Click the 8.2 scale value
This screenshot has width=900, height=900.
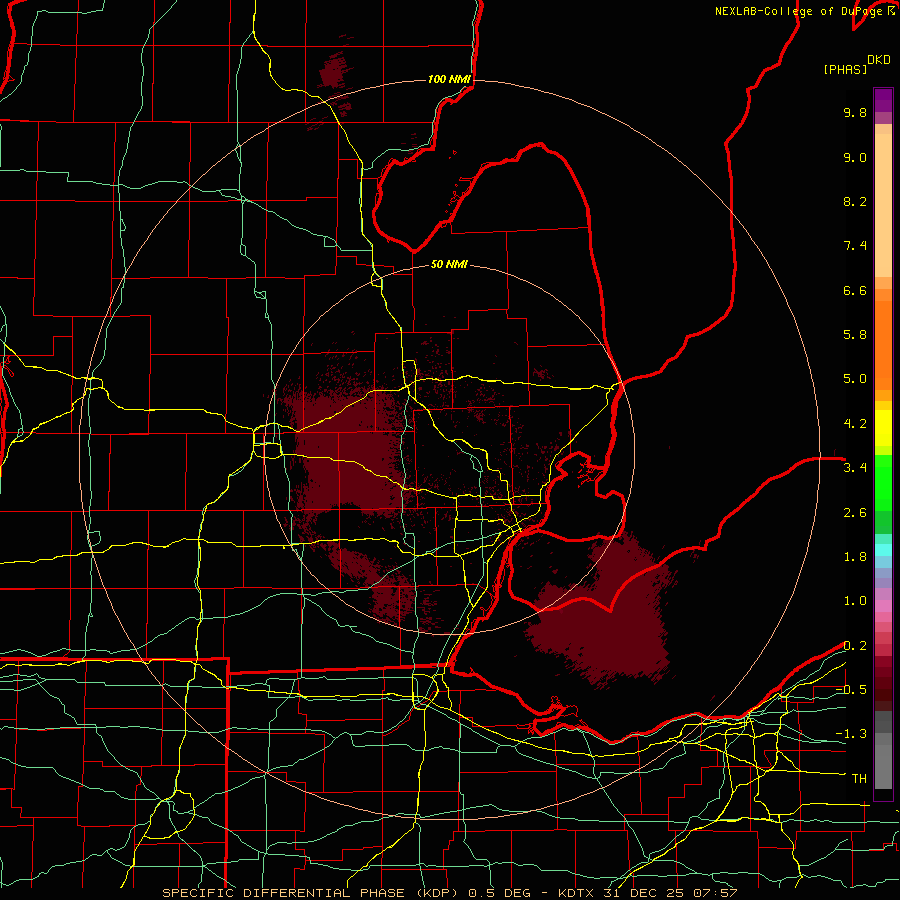(855, 201)
